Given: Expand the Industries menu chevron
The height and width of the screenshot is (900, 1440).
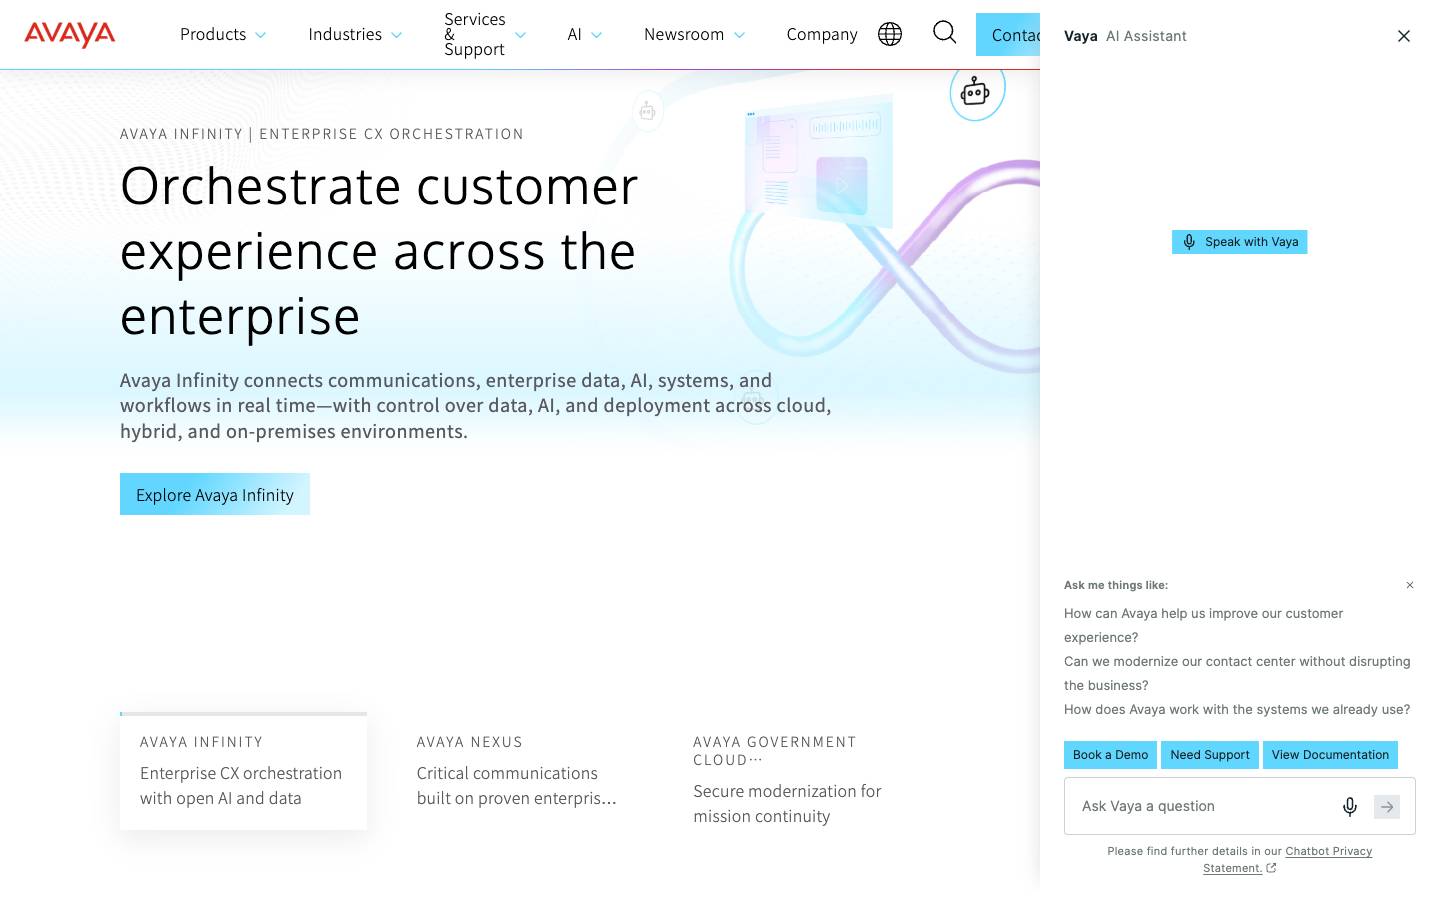Looking at the screenshot, I should (396, 35).
